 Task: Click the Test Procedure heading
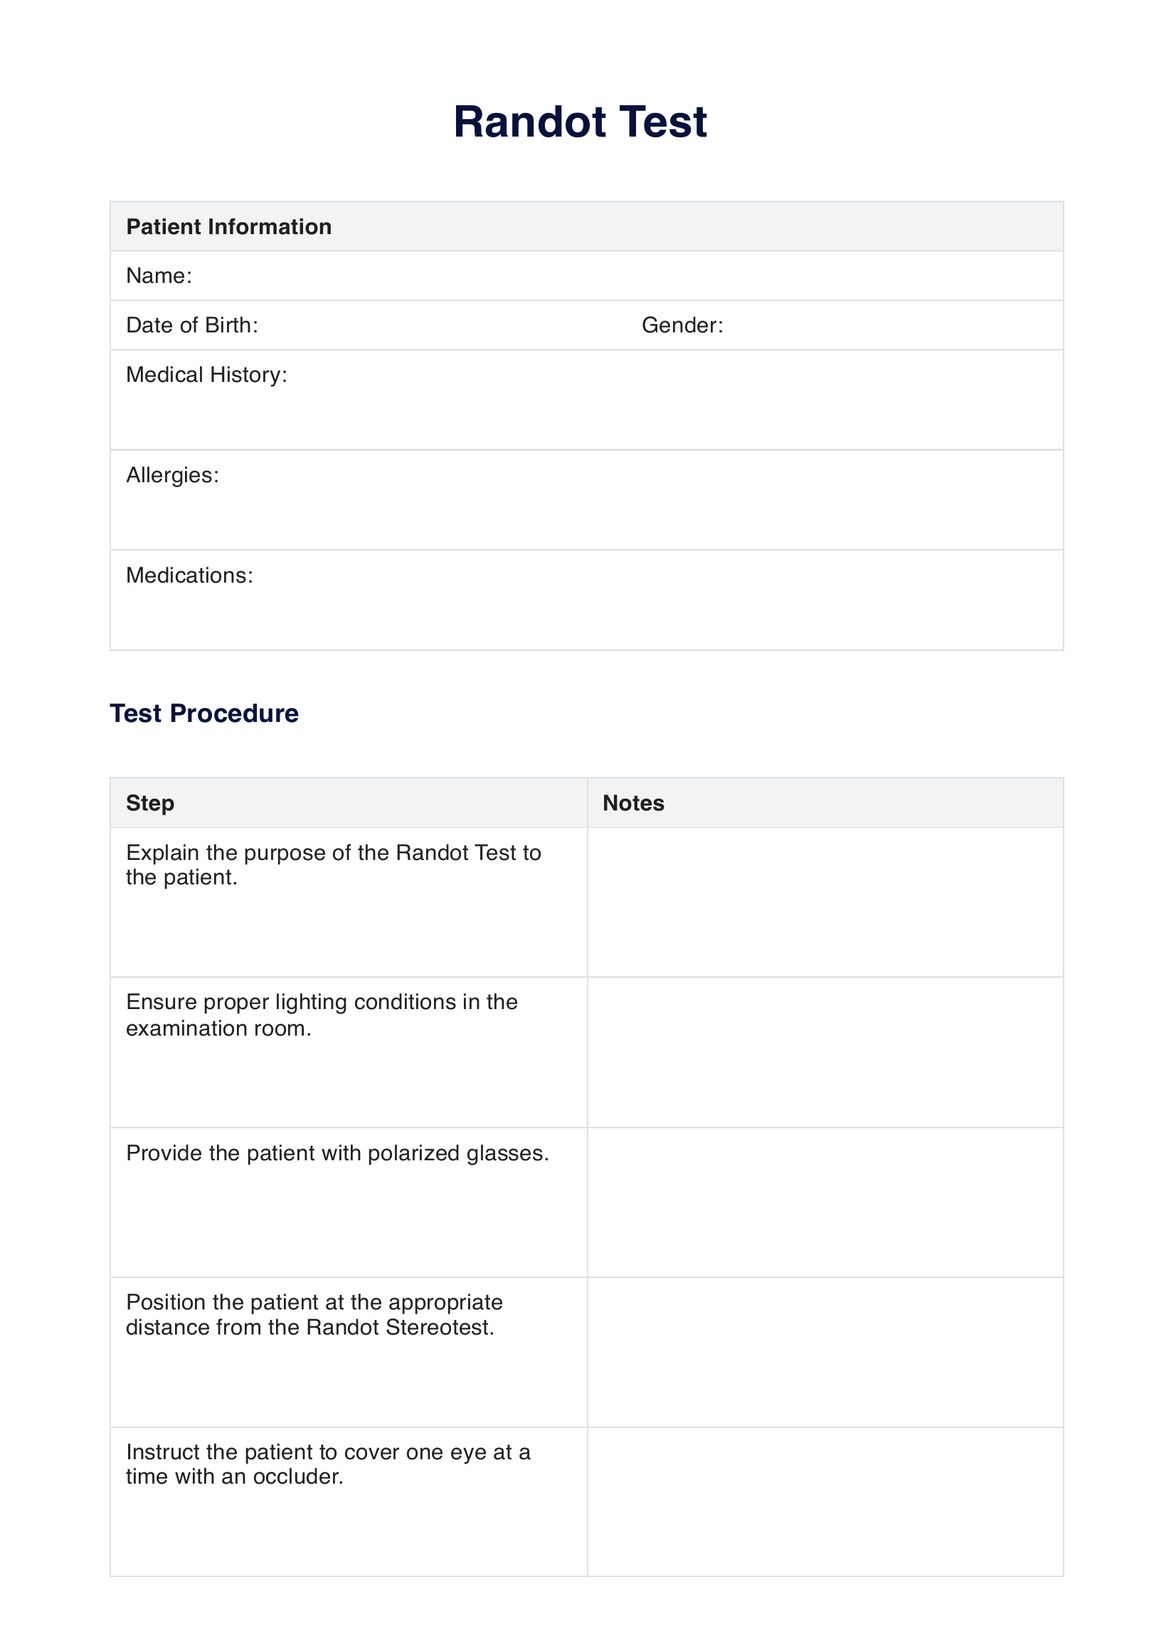click(x=204, y=713)
